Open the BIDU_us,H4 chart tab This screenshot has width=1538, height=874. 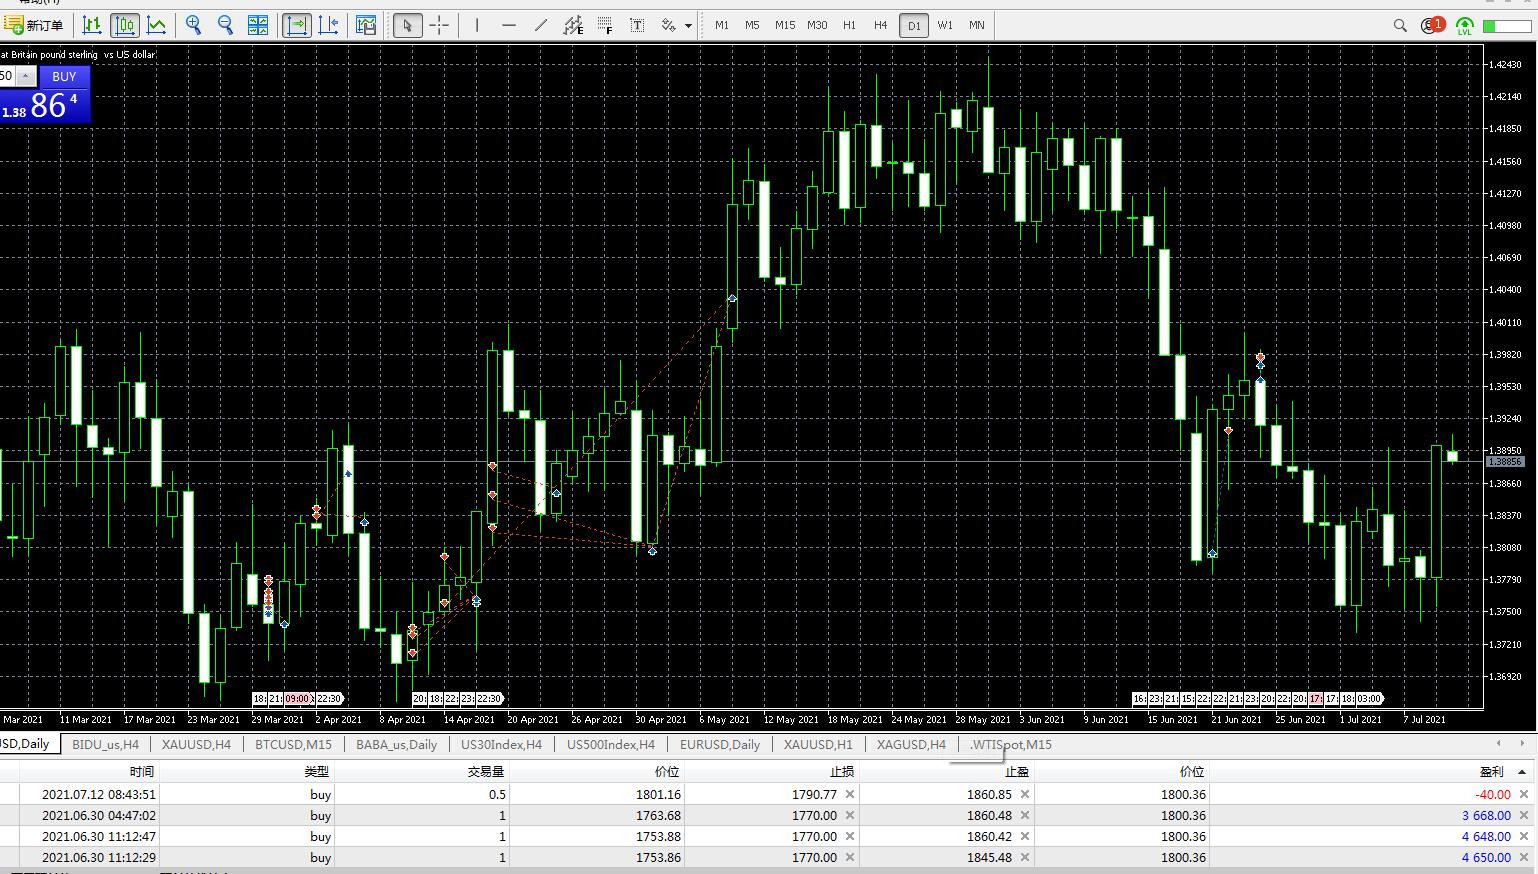pos(105,744)
